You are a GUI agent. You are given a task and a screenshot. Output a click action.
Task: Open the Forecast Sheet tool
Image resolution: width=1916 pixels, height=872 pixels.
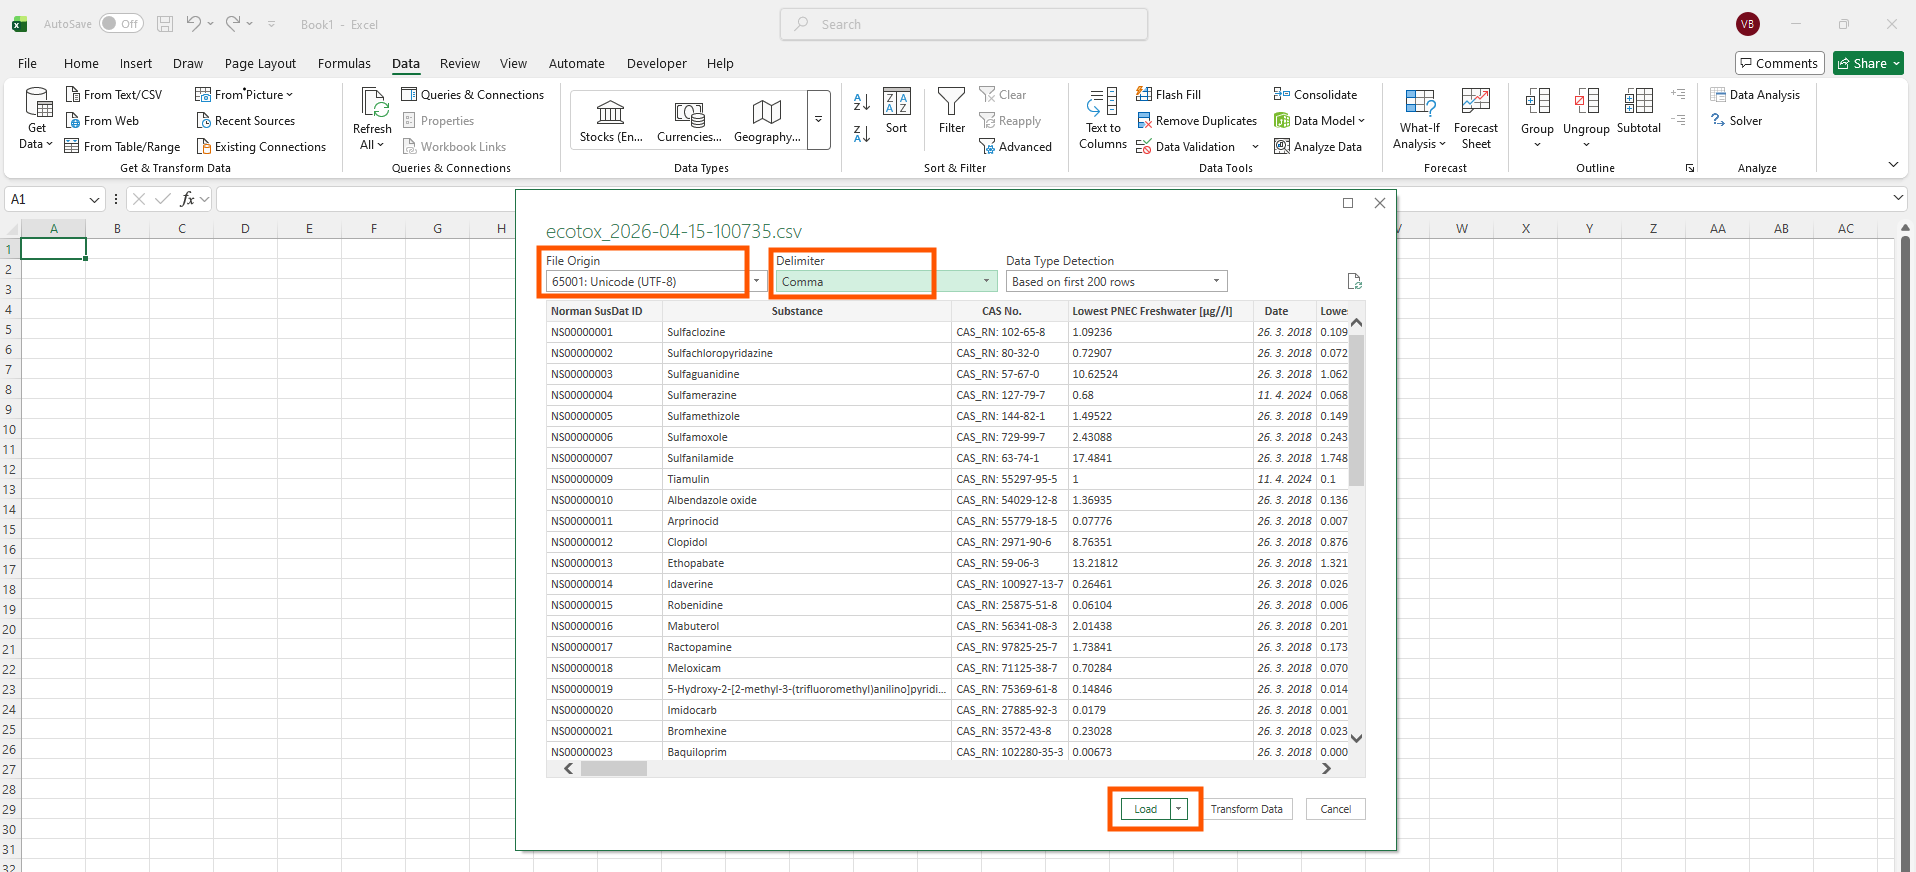click(1475, 103)
